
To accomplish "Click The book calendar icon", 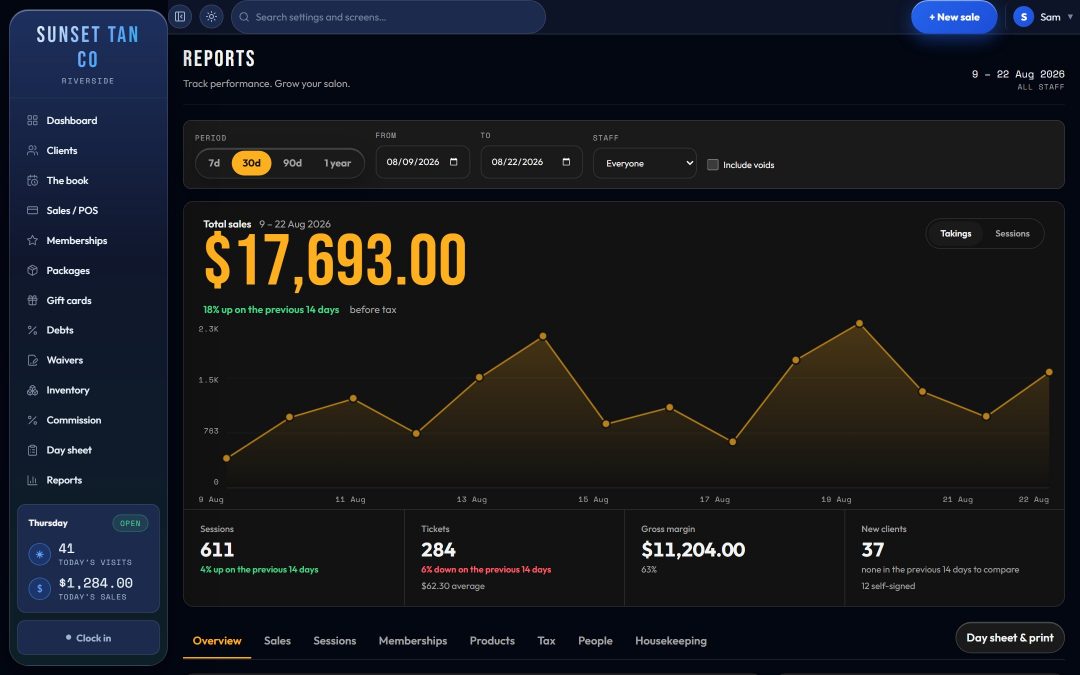I will 32,180.
